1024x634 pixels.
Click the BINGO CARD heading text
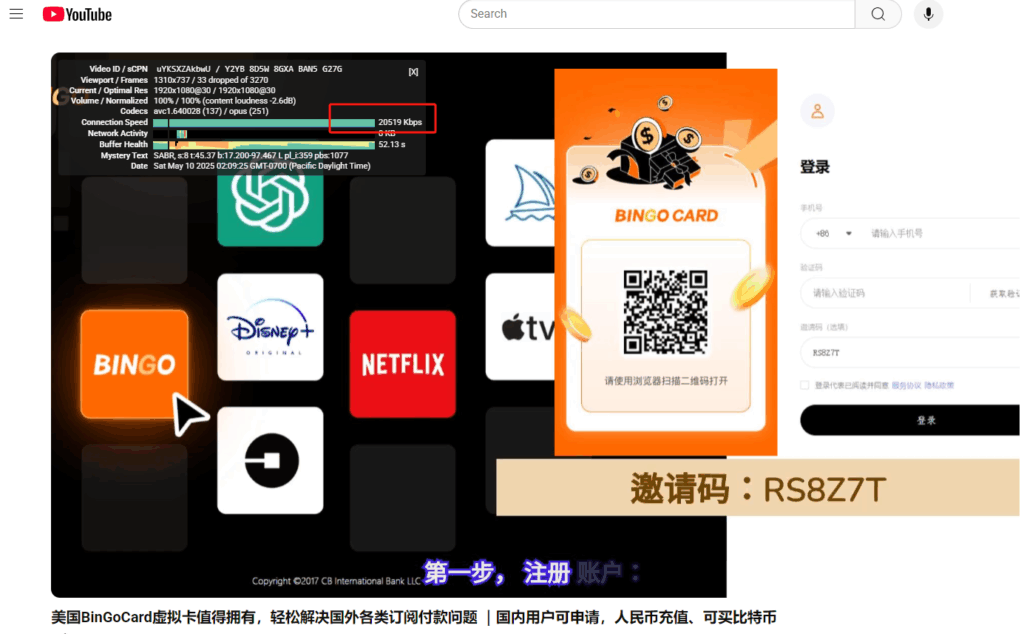coord(666,215)
